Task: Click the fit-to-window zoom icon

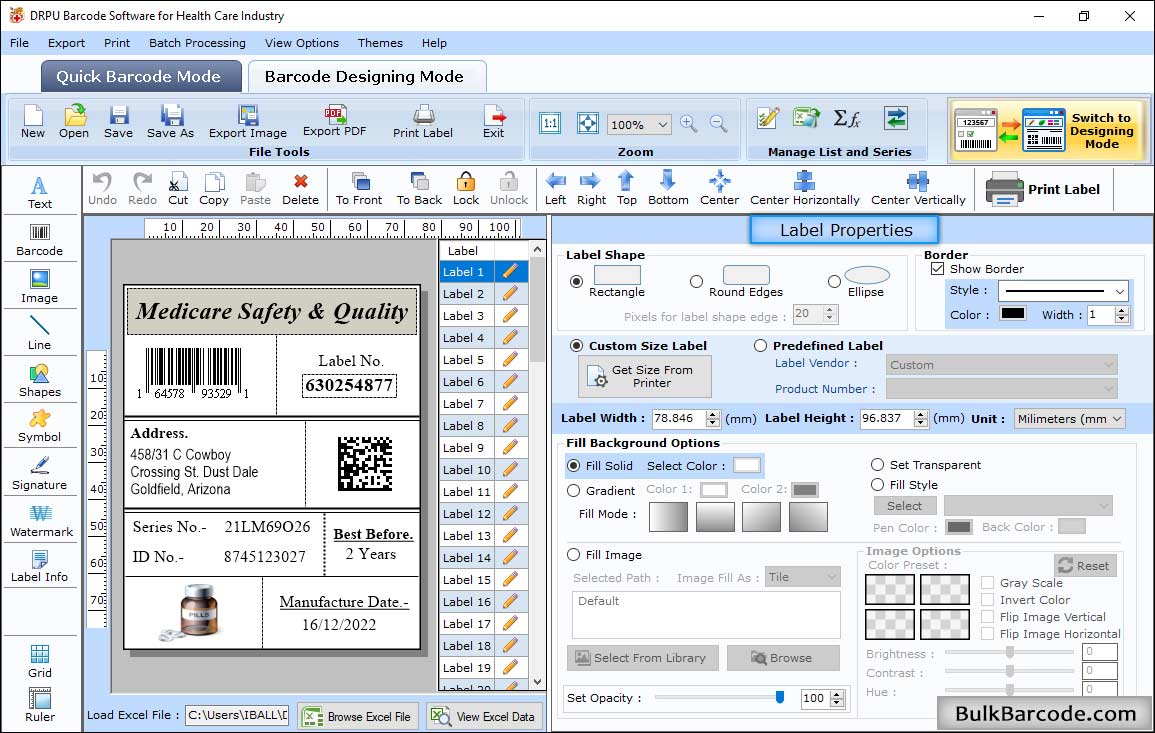Action: pyautogui.click(x=588, y=123)
